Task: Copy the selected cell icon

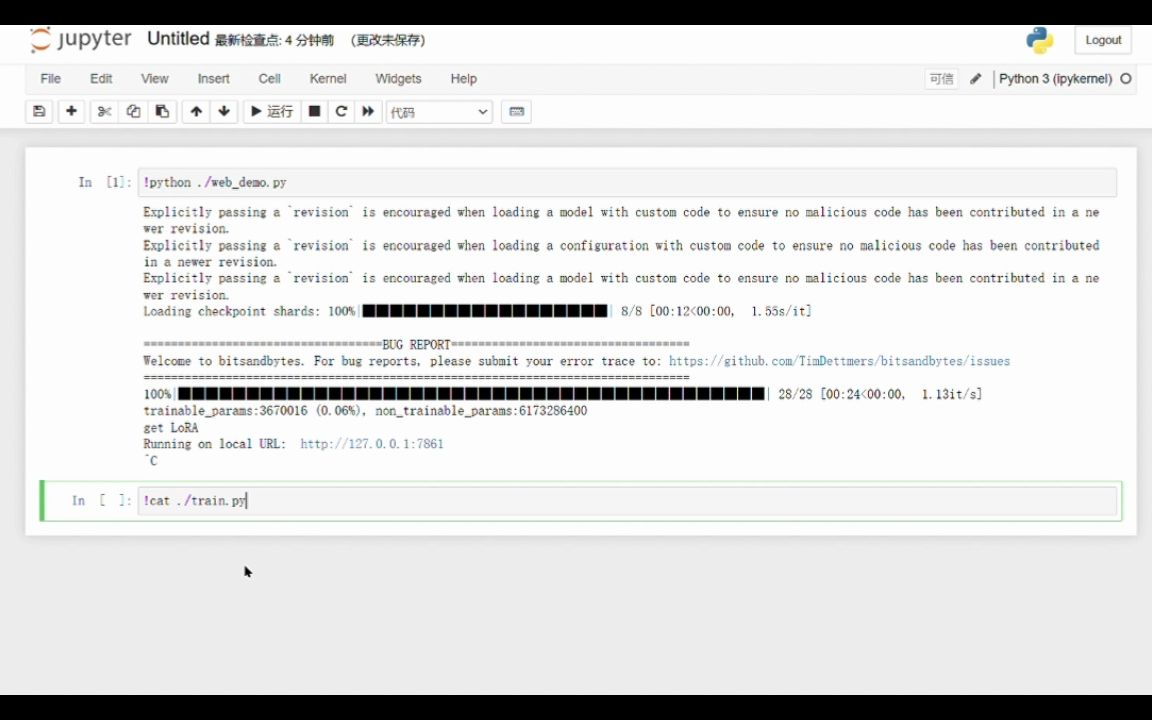Action: [x=133, y=111]
